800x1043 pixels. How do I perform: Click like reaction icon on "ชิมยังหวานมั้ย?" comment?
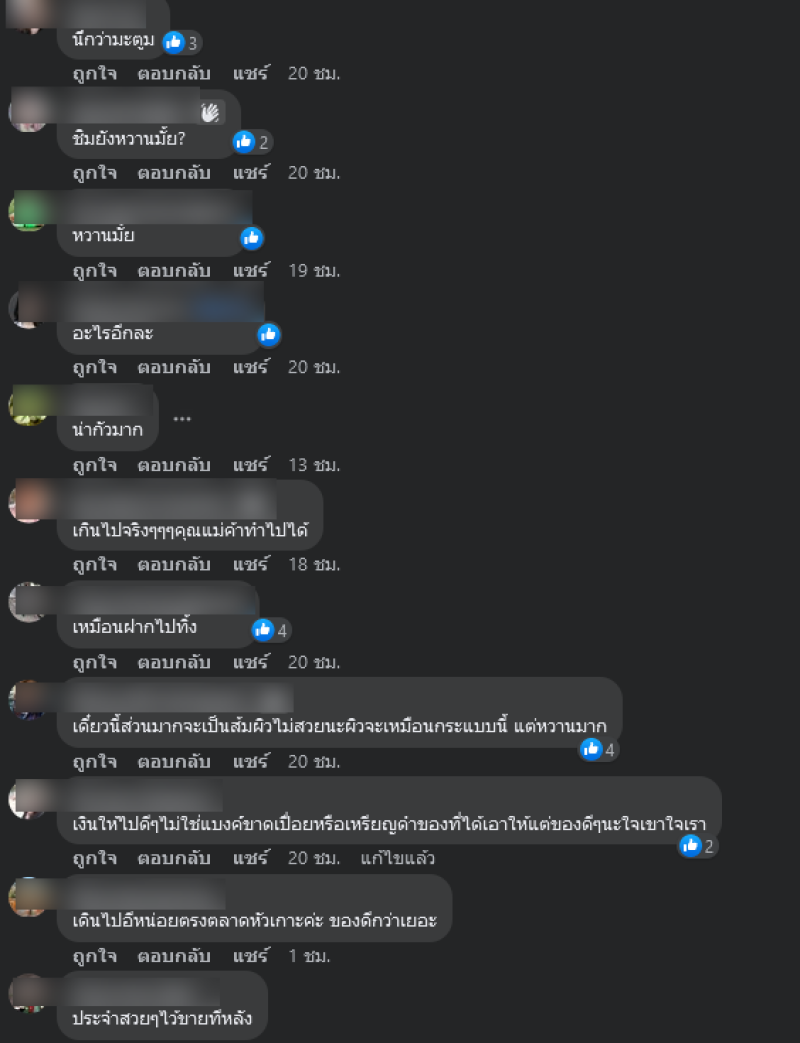click(244, 141)
